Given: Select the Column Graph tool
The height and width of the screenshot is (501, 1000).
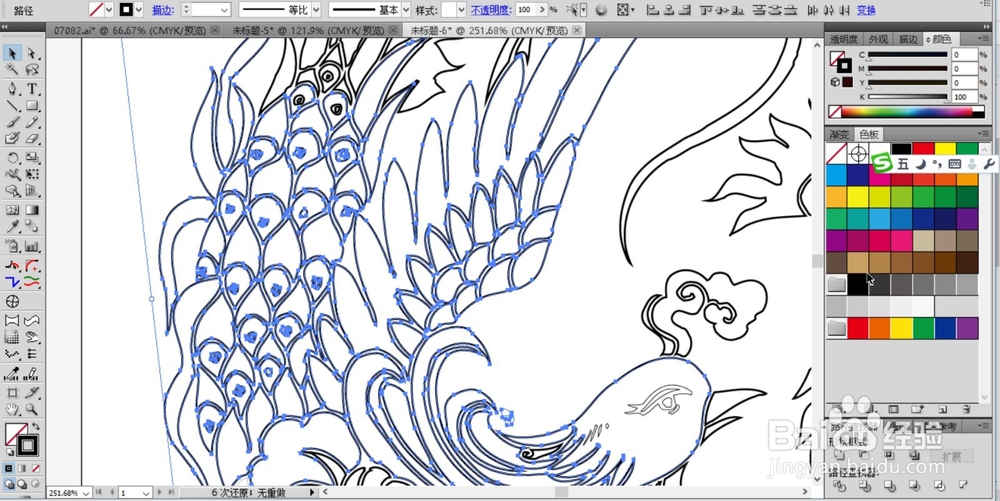Looking at the screenshot, I should 32,246.
